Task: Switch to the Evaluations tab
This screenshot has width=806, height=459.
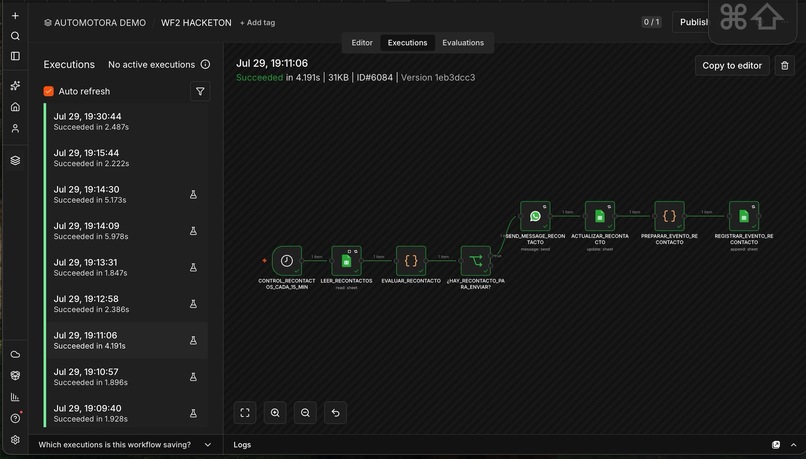Action: pos(463,43)
